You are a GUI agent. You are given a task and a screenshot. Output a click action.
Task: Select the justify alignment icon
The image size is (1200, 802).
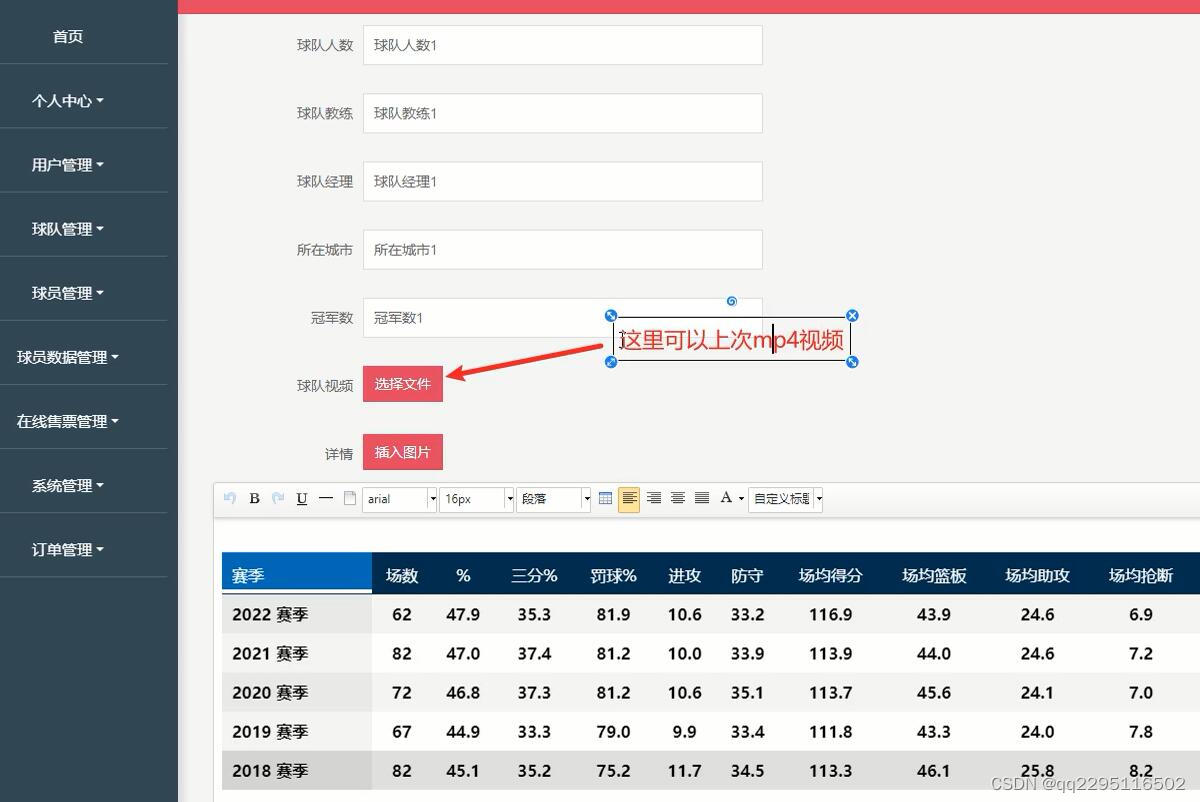click(x=701, y=499)
